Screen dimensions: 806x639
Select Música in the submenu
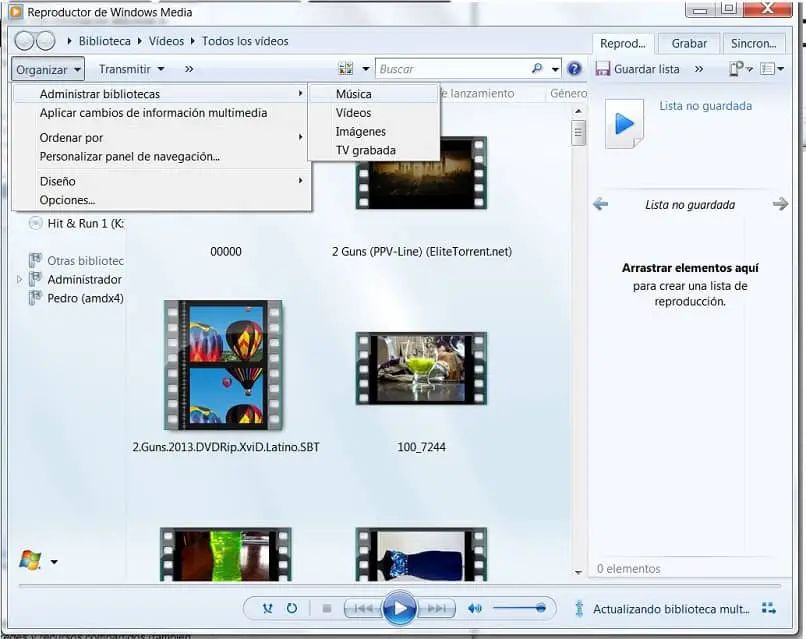[354, 94]
